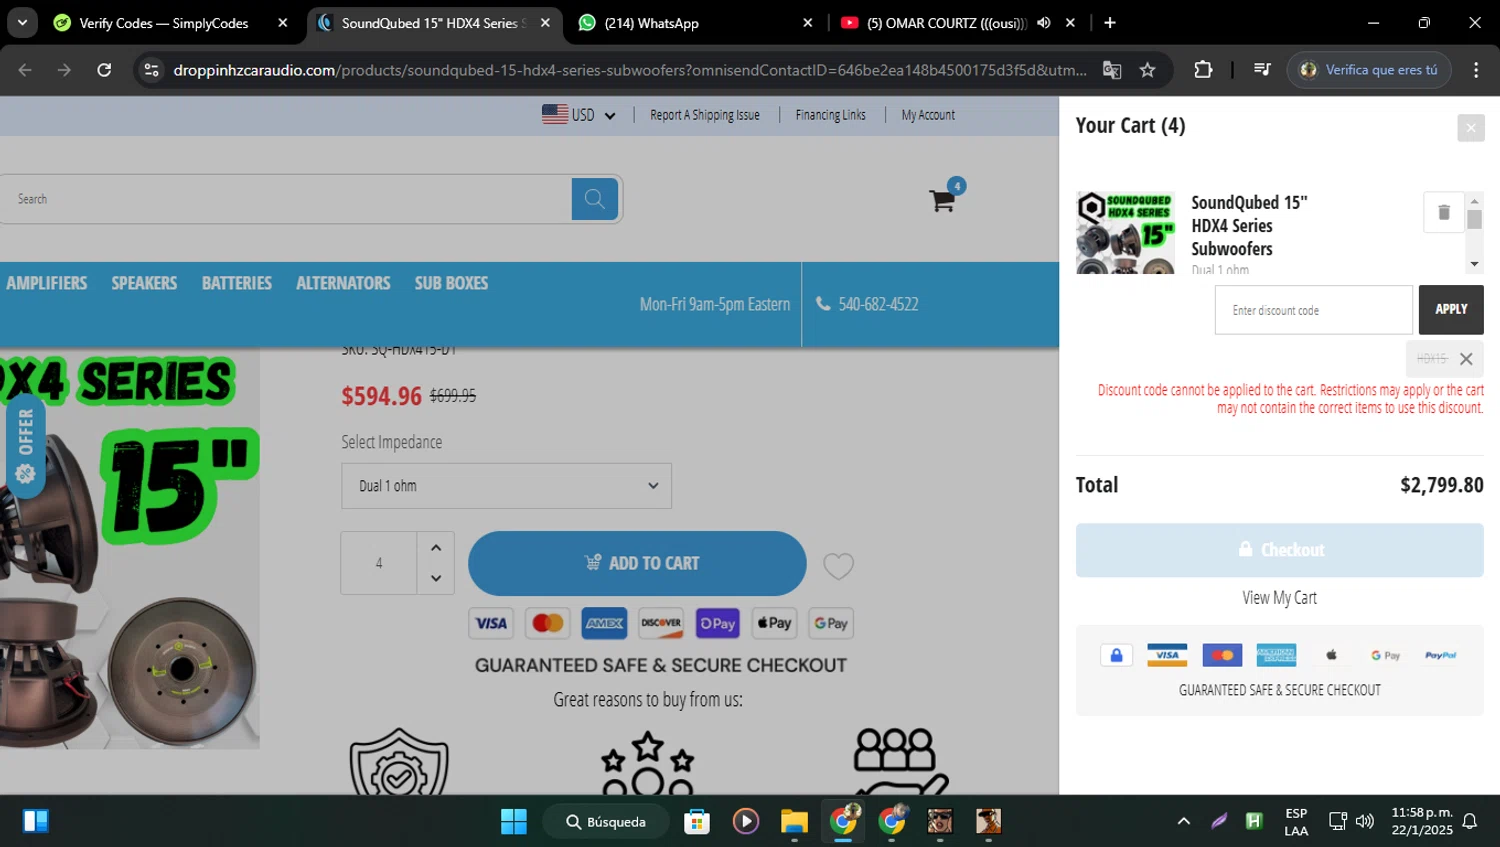Click the SoundQubed cart item thumbnail
The height and width of the screenshot is (847, 1500).
point(1126,233)
